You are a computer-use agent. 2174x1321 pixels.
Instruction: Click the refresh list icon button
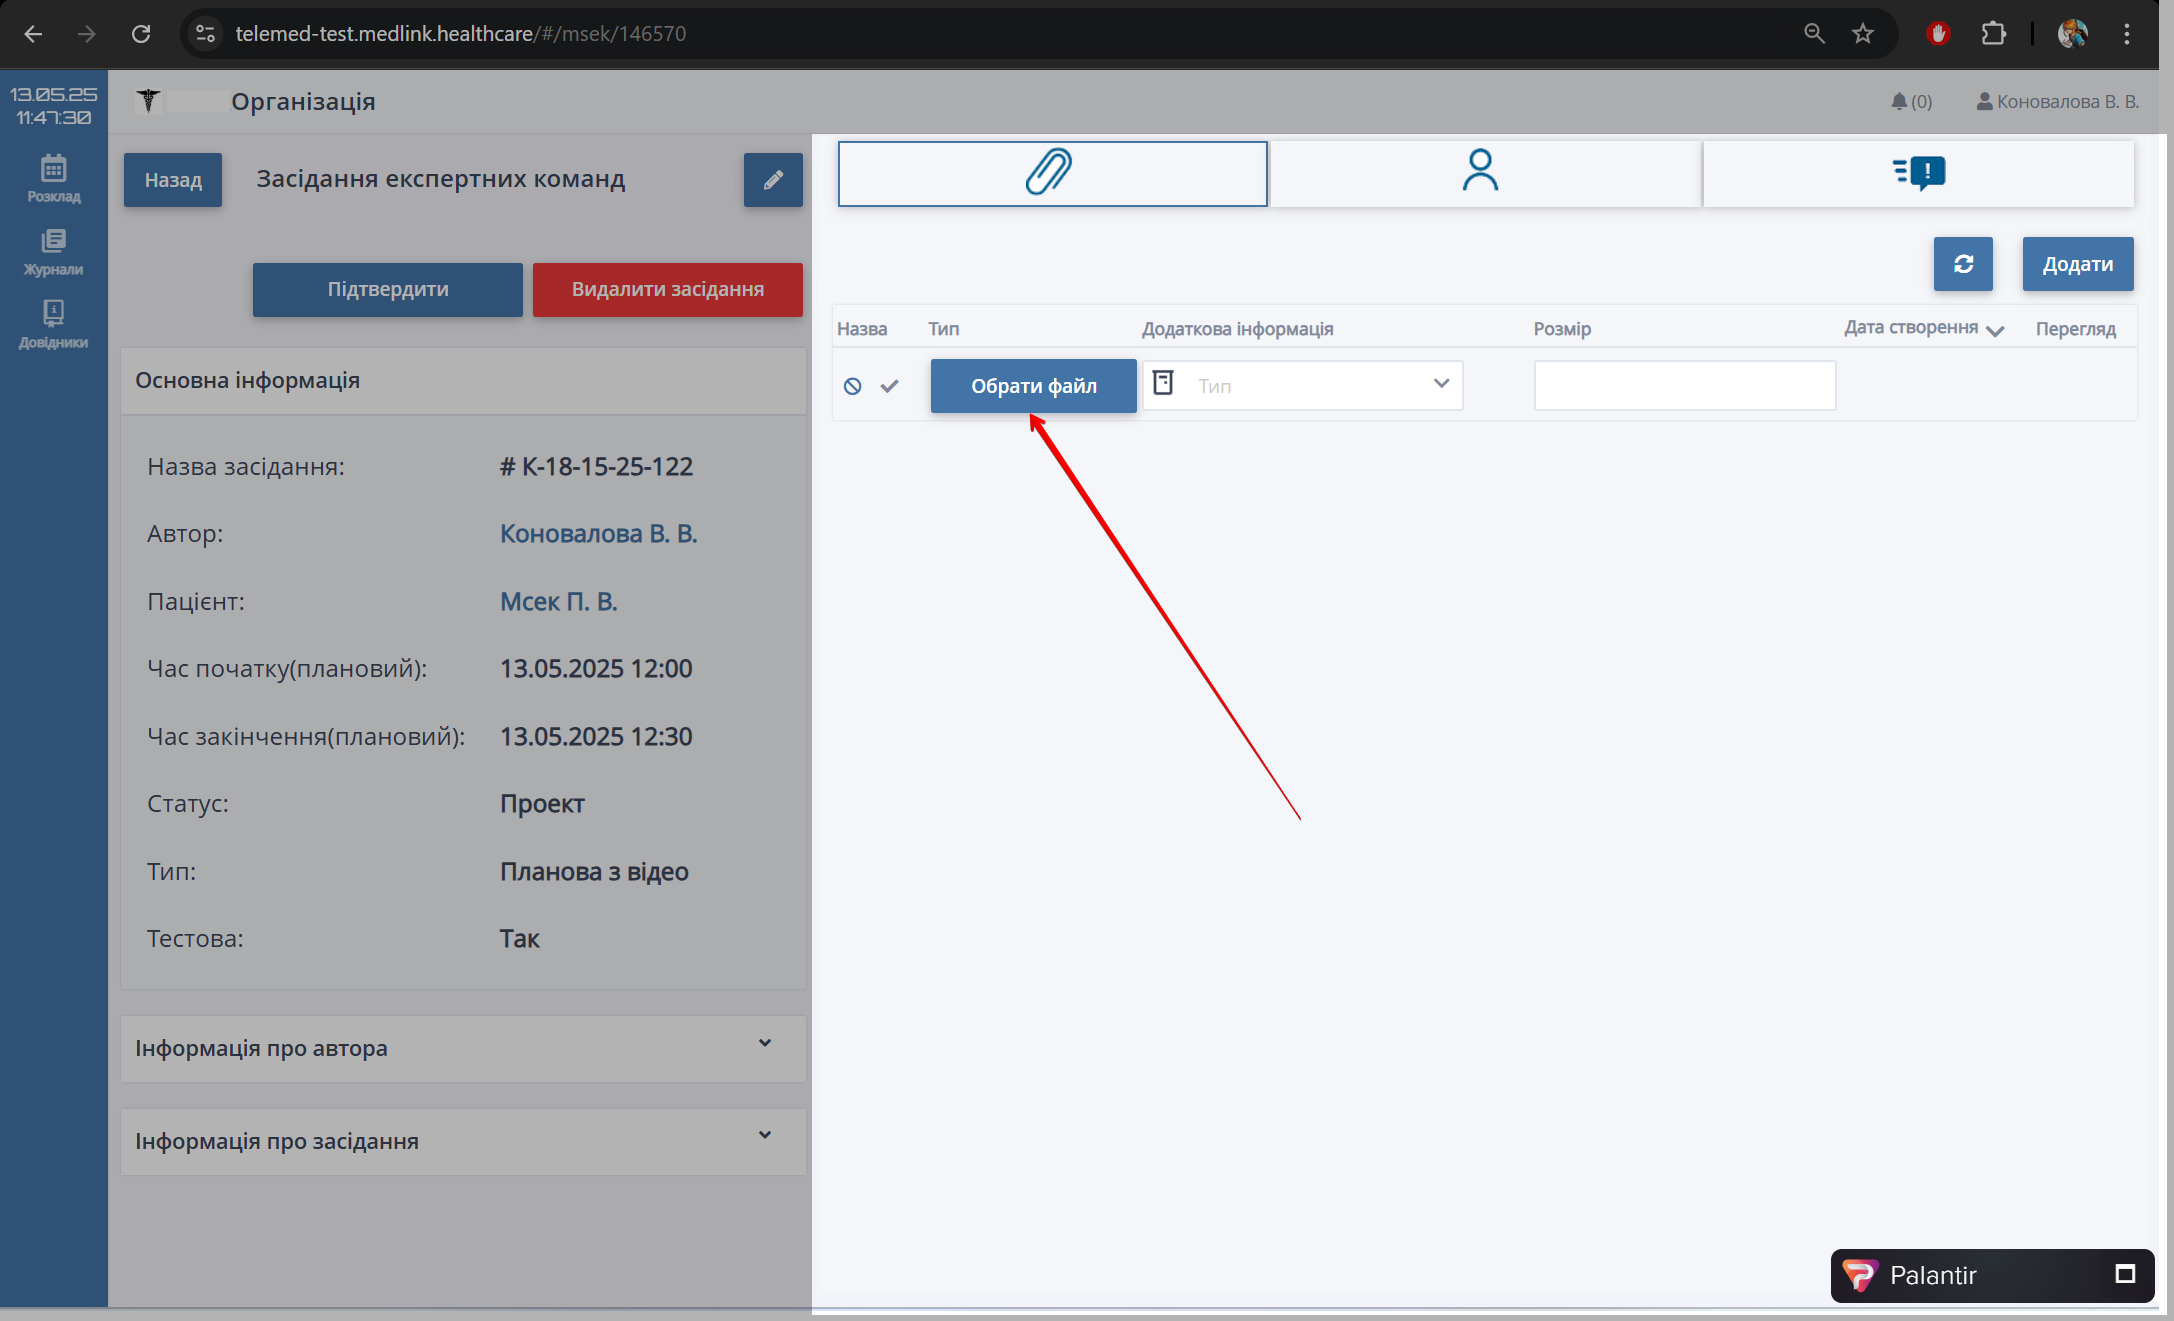pyautogui.click(x=1962, y=264)
